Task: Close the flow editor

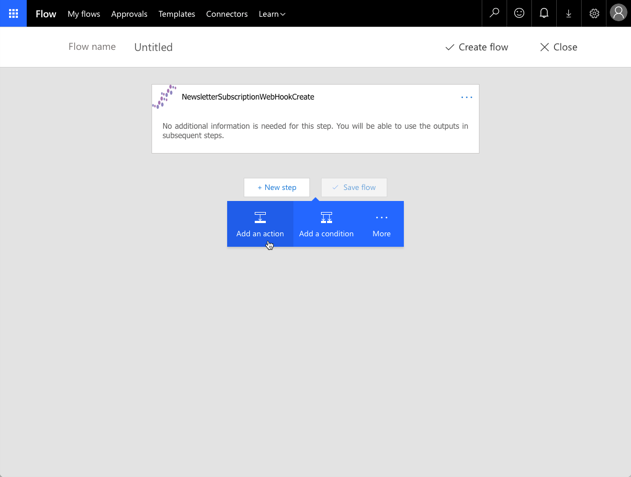Action: [x=559, y=47]
